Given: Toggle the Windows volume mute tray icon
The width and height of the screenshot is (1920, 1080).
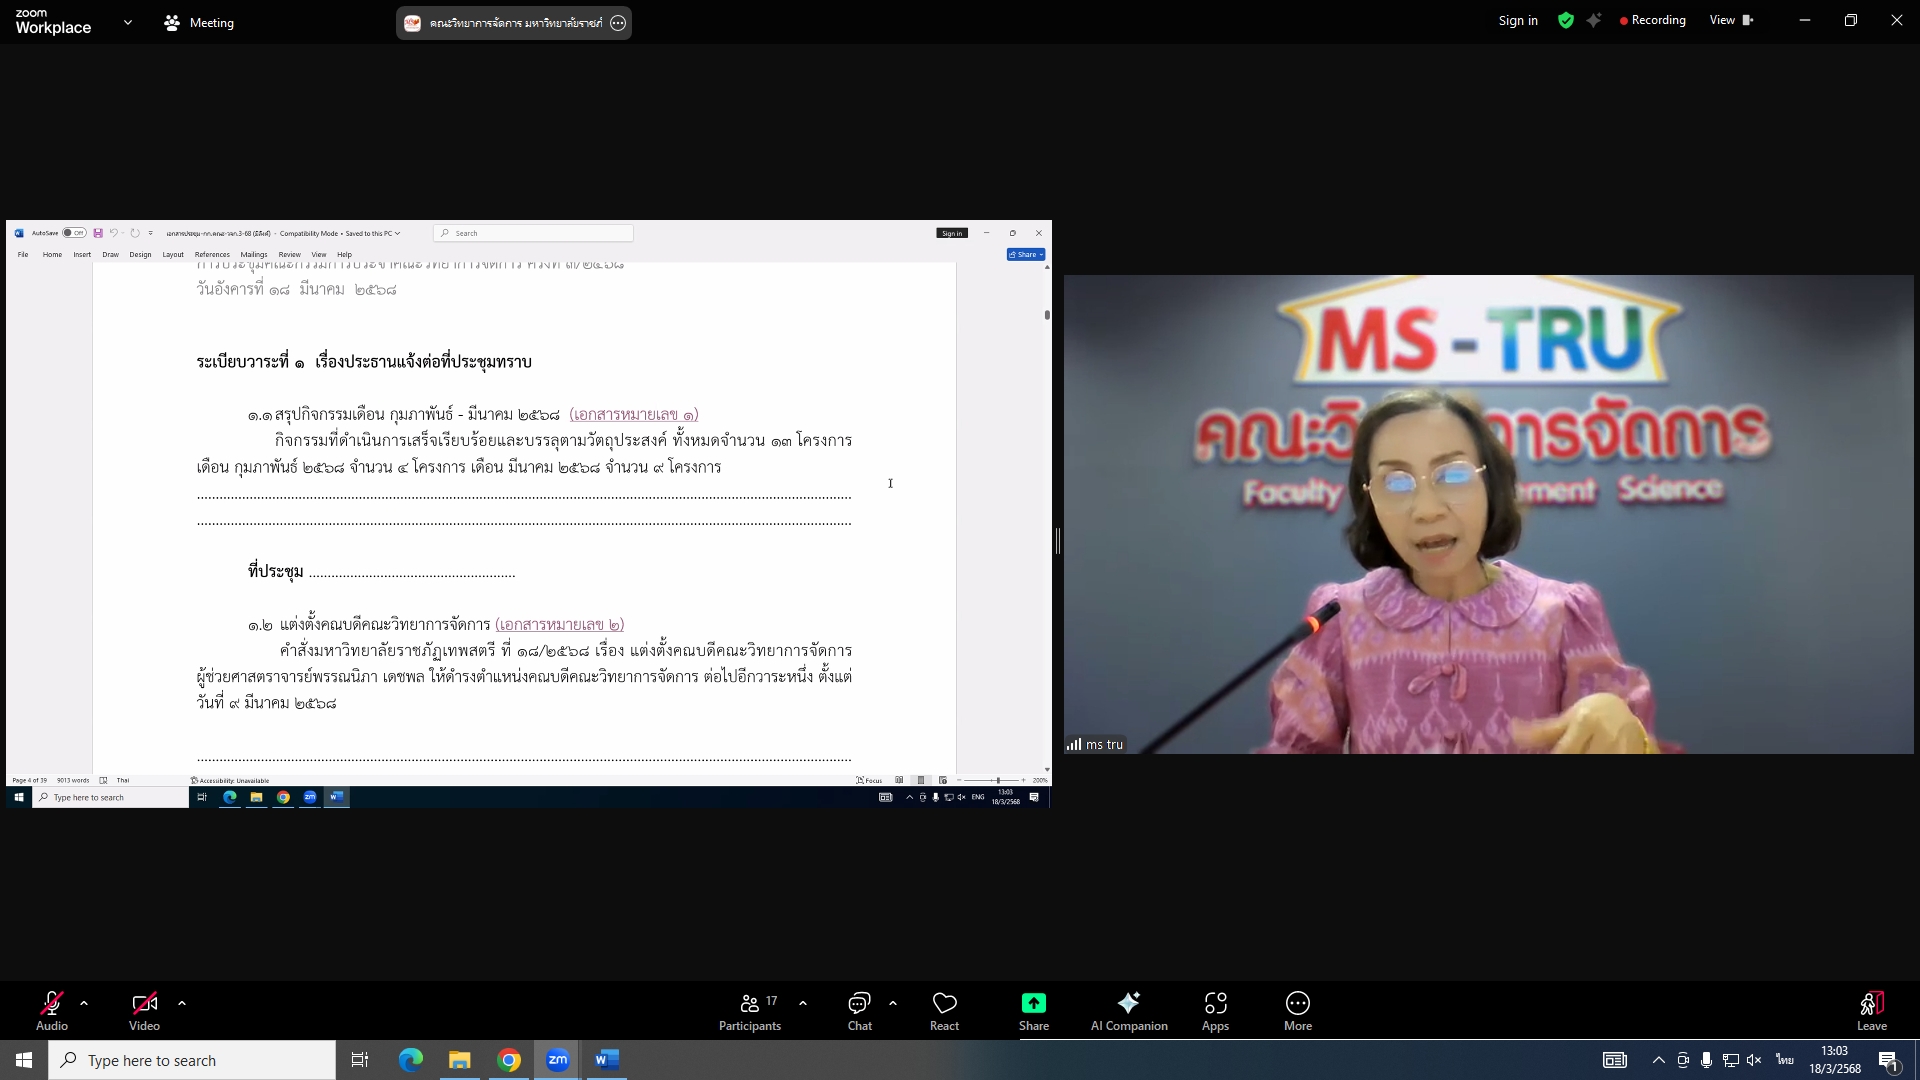Looking at the screenshot, I should coord(1754,1060).
